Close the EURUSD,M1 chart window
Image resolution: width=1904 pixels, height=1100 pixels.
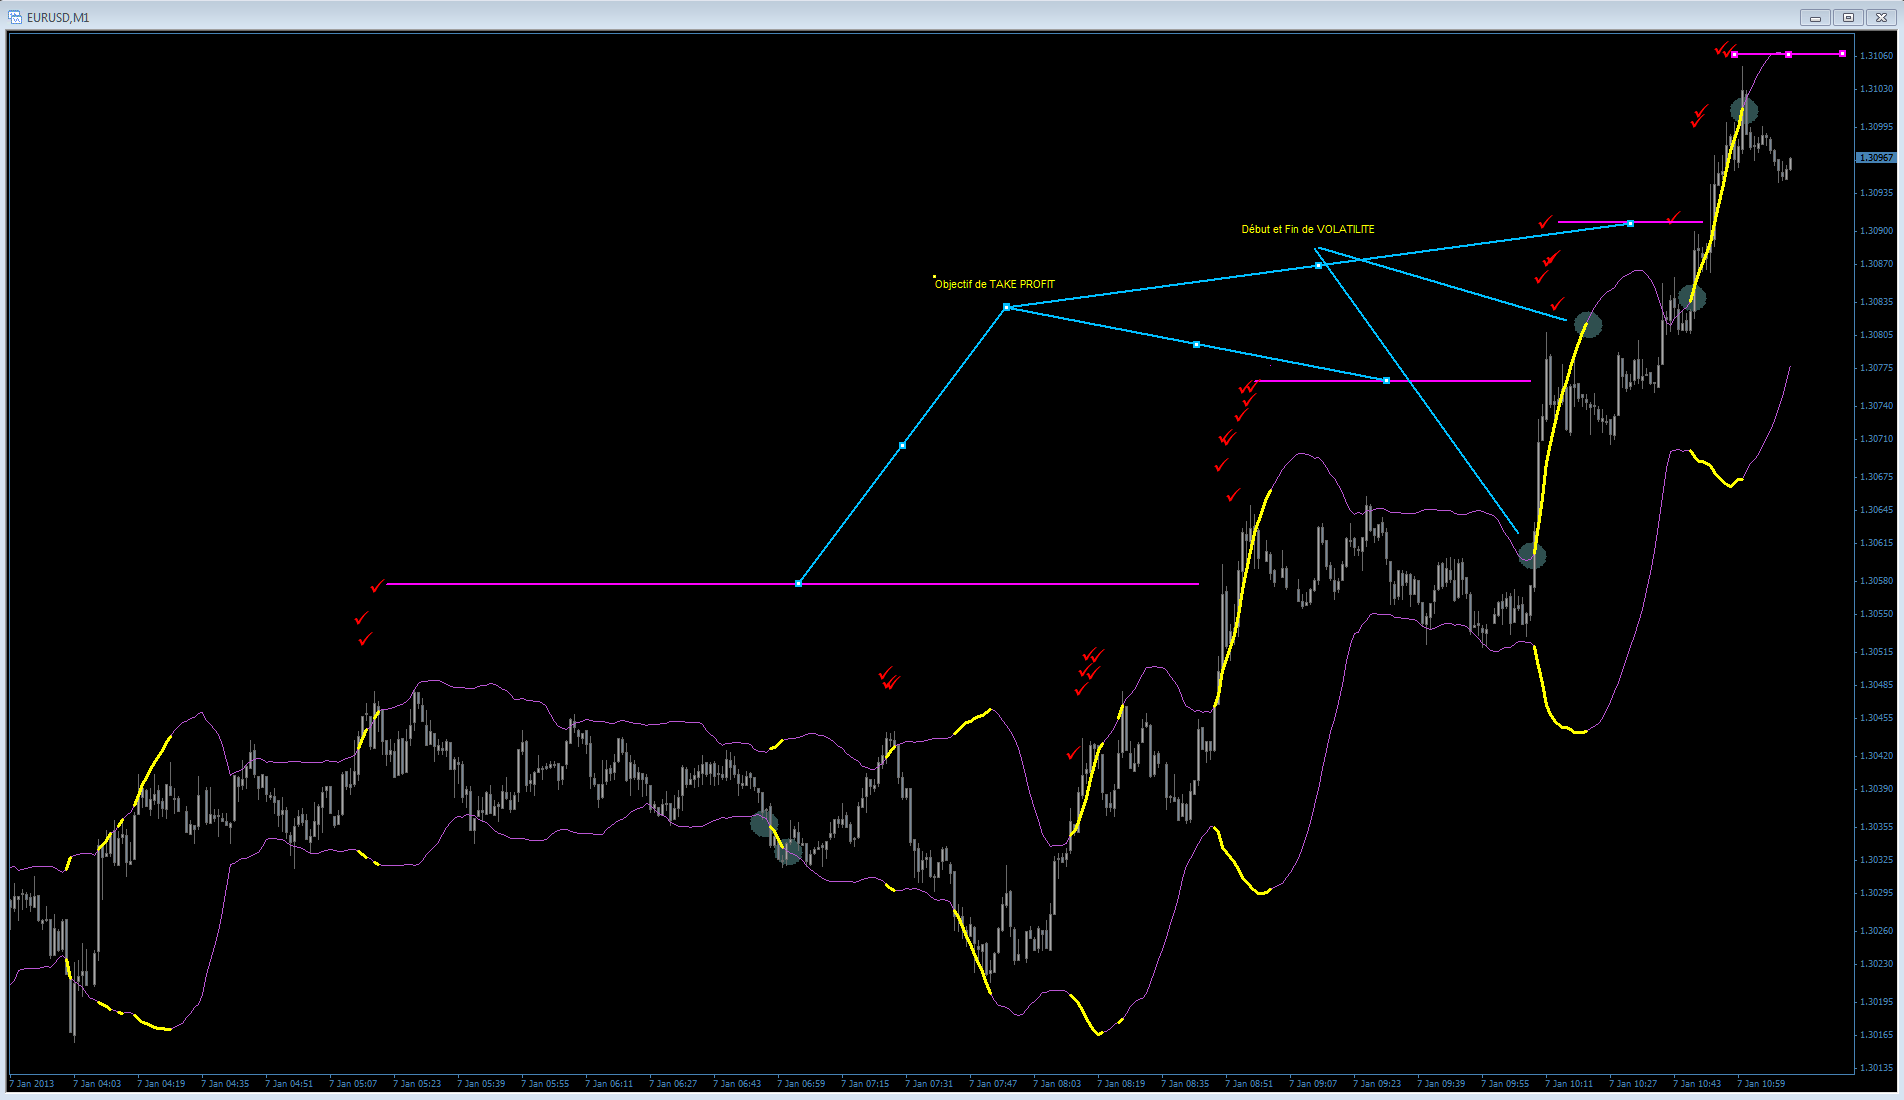tap(1881, 17)
